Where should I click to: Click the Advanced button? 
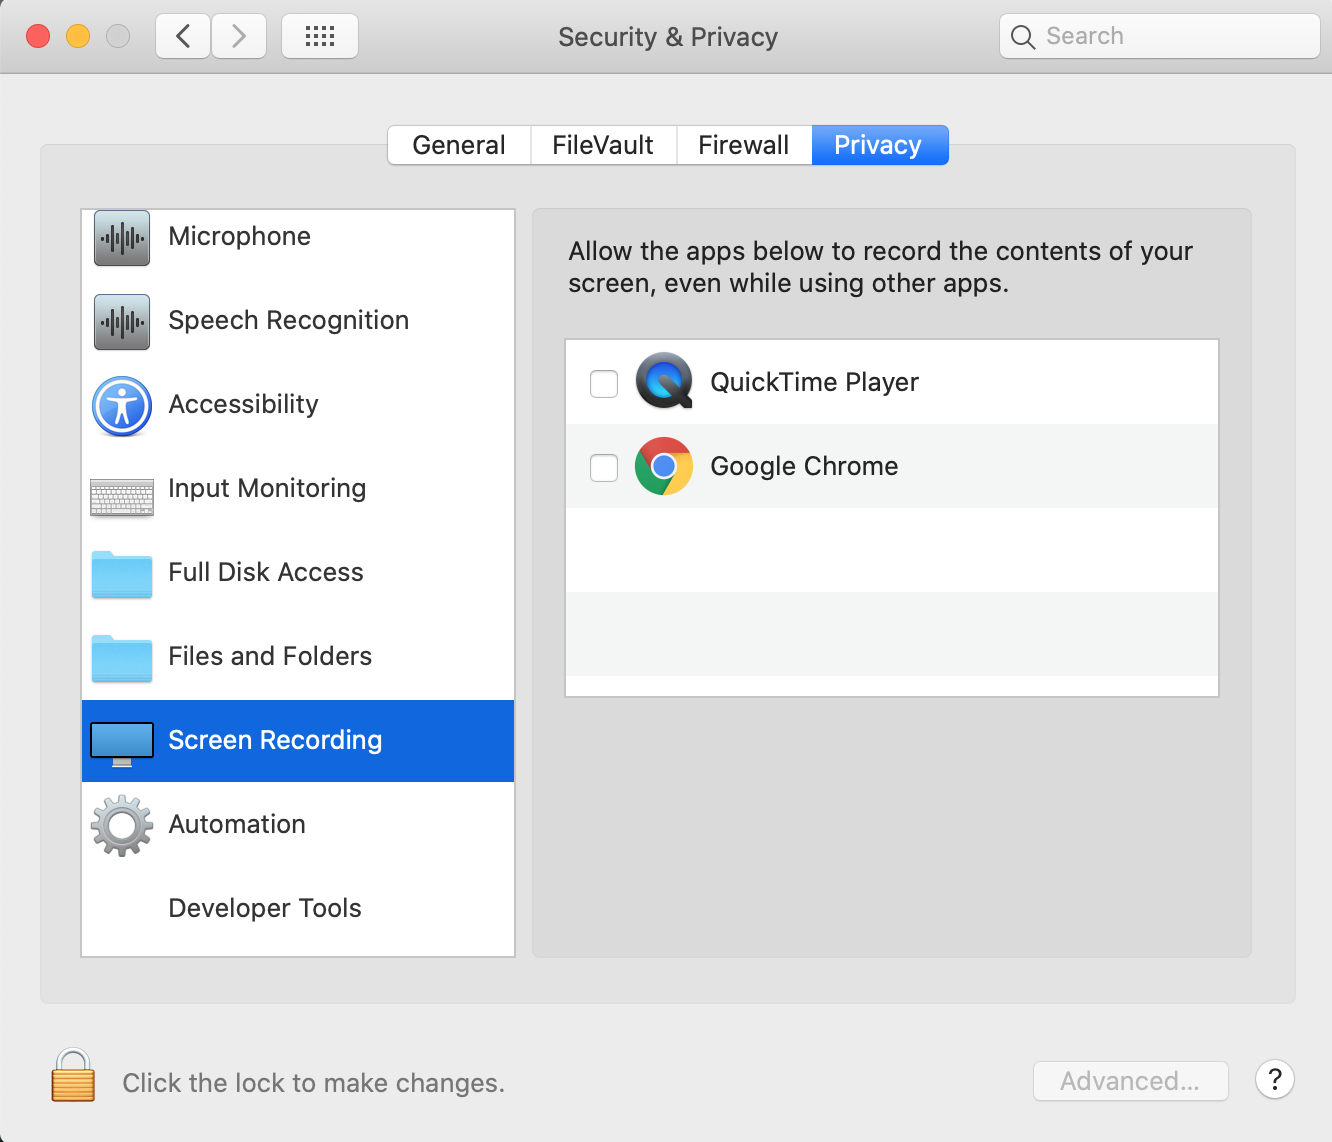1130,1081
